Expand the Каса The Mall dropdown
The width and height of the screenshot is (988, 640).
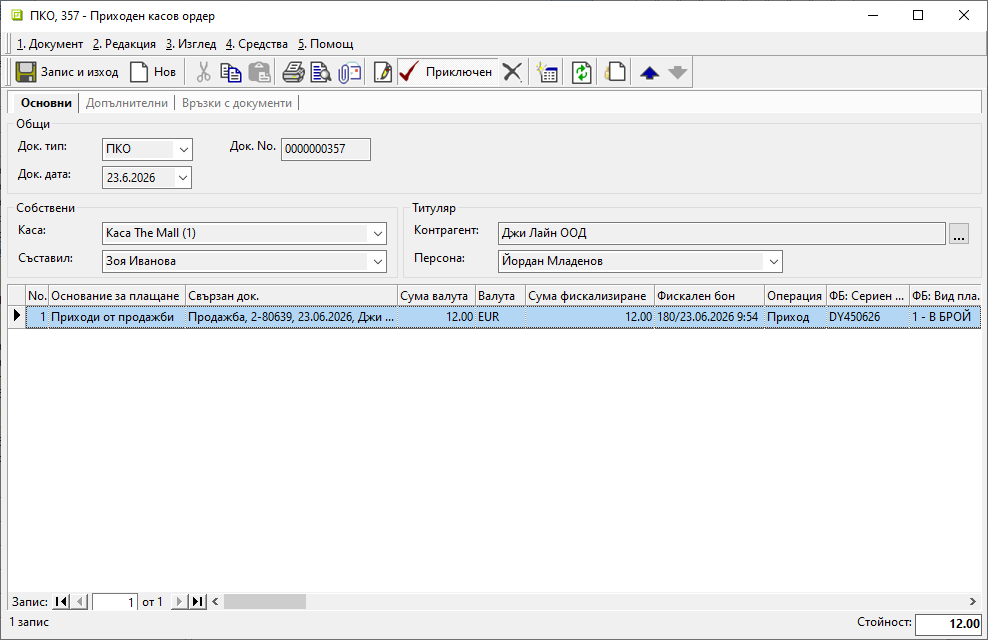click(x=377, y=233)
